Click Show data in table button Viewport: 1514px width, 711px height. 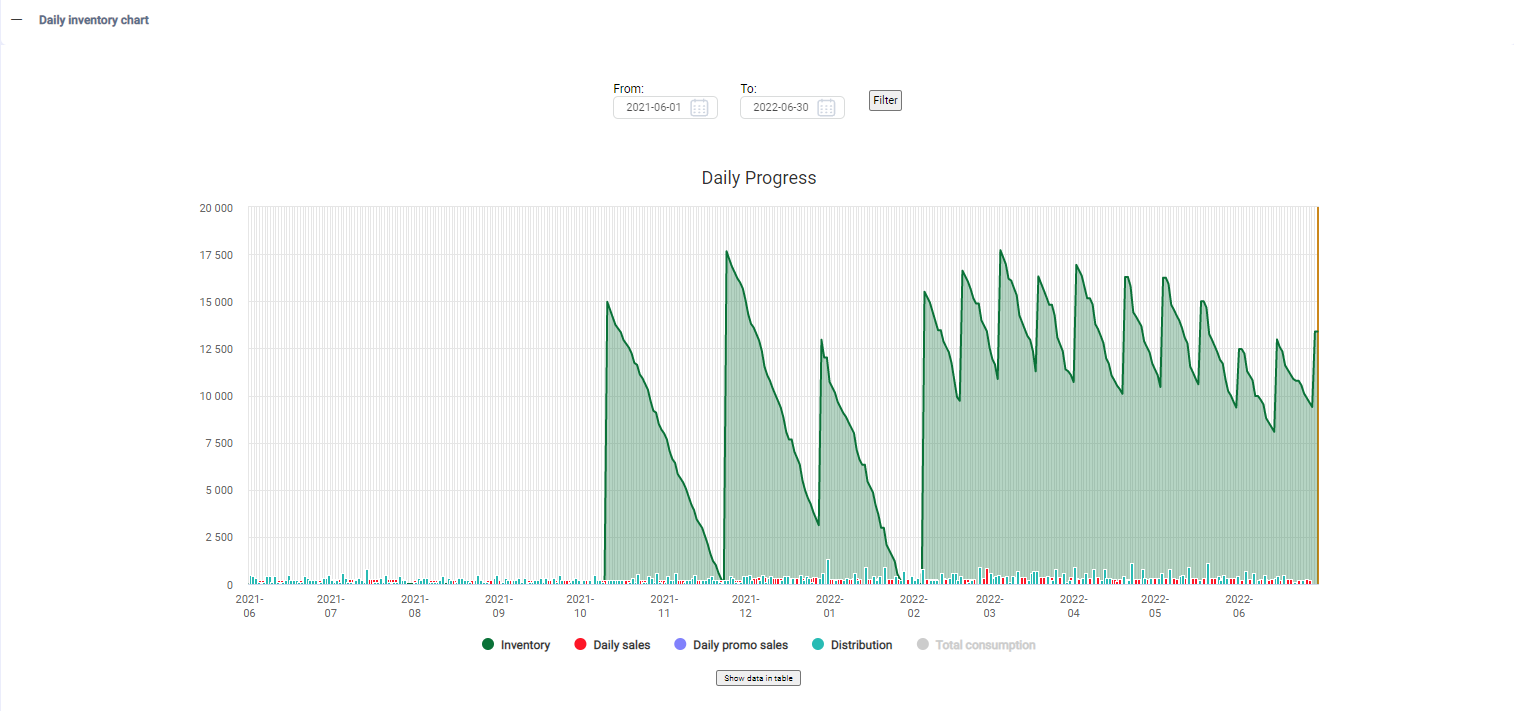[758, 678]
